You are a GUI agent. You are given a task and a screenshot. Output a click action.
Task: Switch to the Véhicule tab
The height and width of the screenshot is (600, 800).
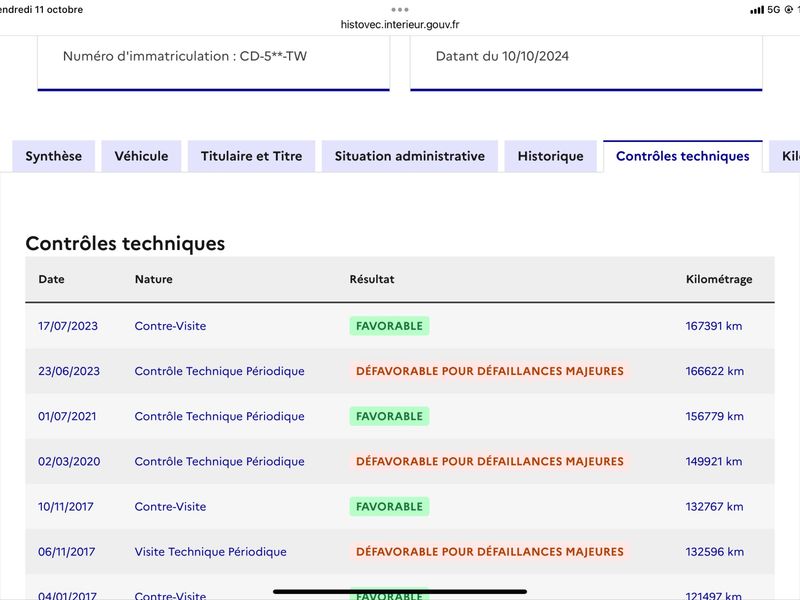(141, 156)
